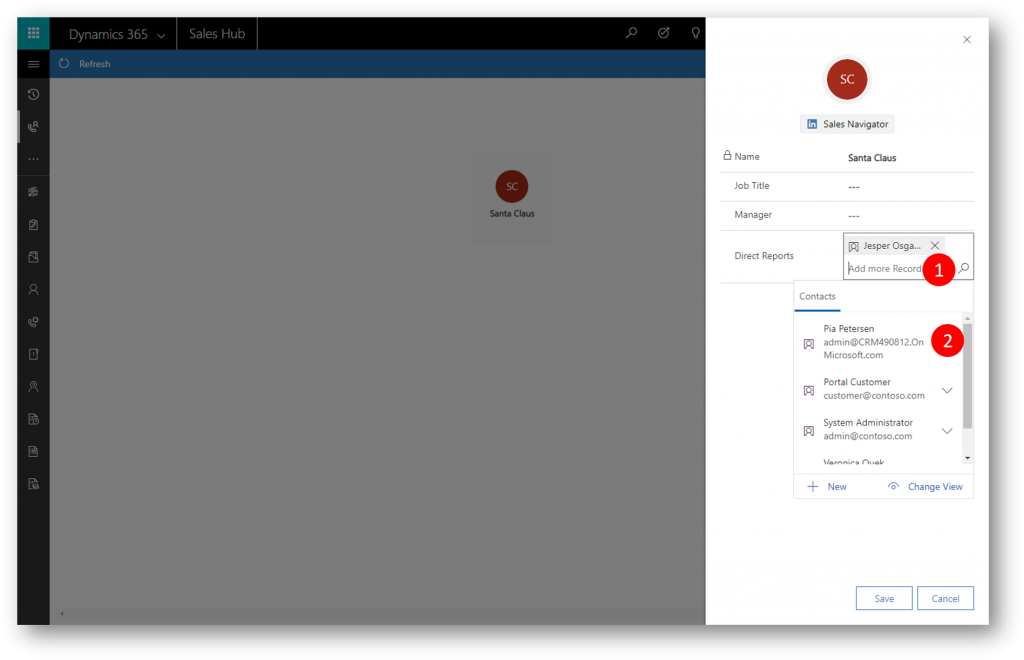Click the Sales Hub app name
Image resolution: width=1024 pixels, height=660 pixels.
pos(217,33)
